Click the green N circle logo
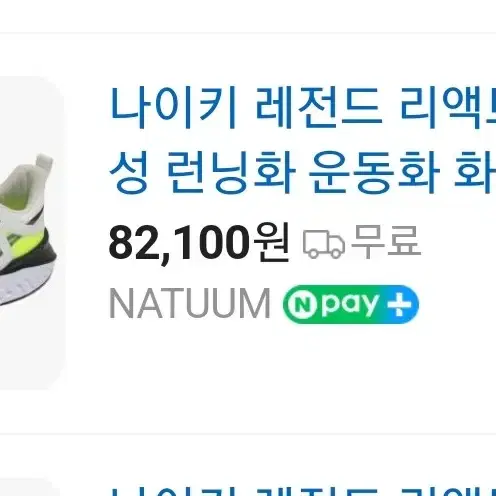Screen dimensions: 496x496 pyautogui.click(x=302, y=305)
